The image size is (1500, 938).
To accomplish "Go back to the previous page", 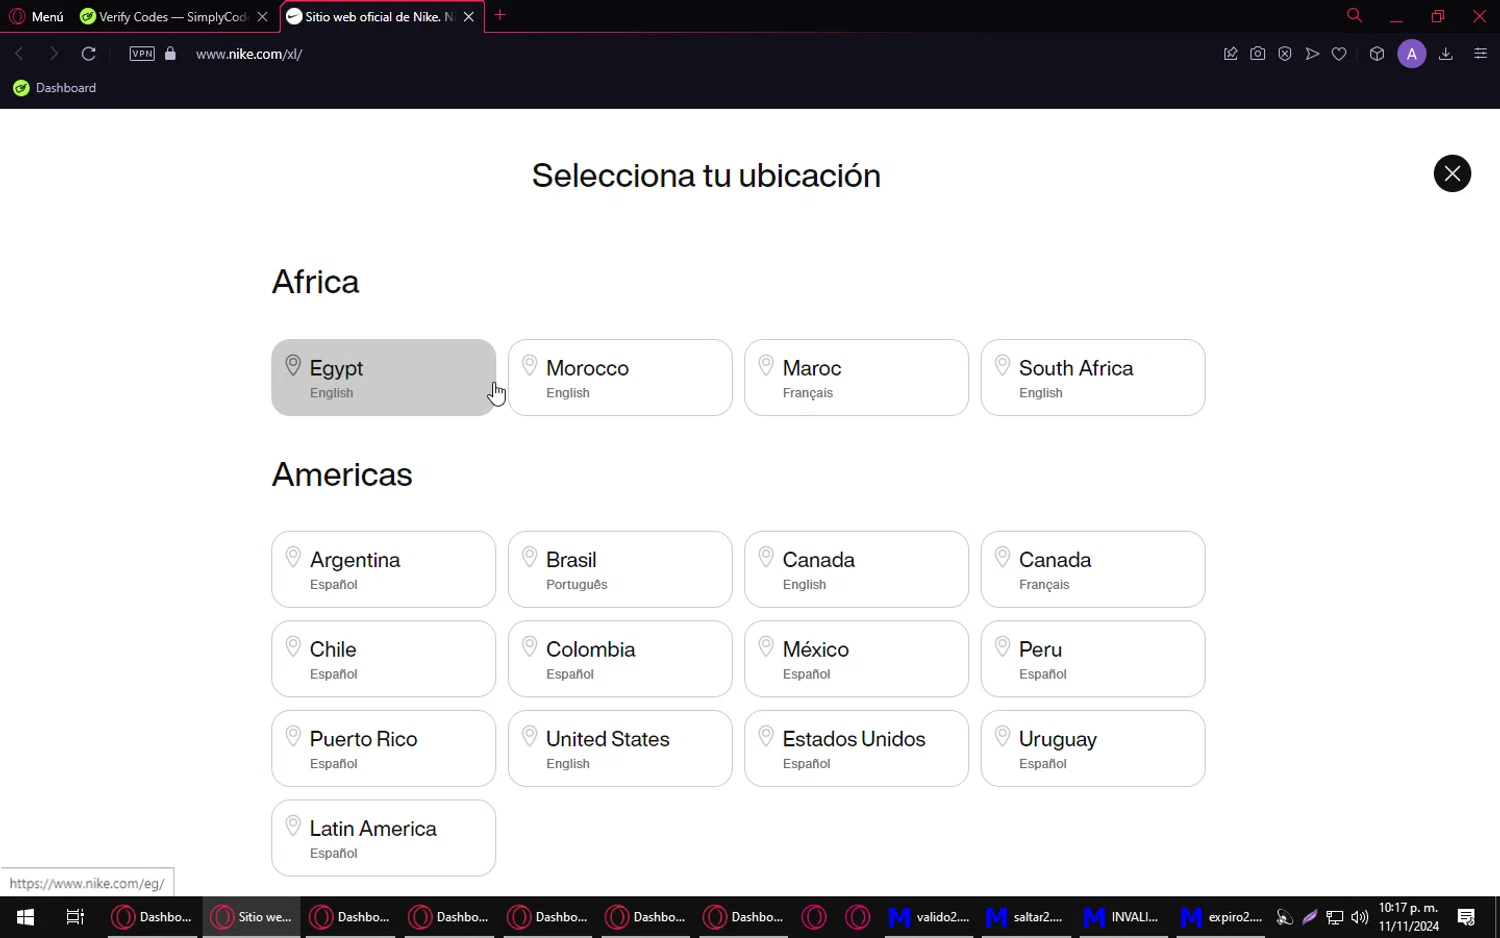I will [19, 53].
